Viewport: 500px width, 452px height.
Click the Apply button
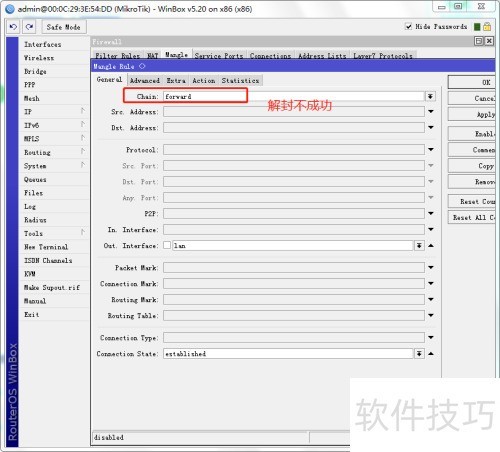coord(472,114)
